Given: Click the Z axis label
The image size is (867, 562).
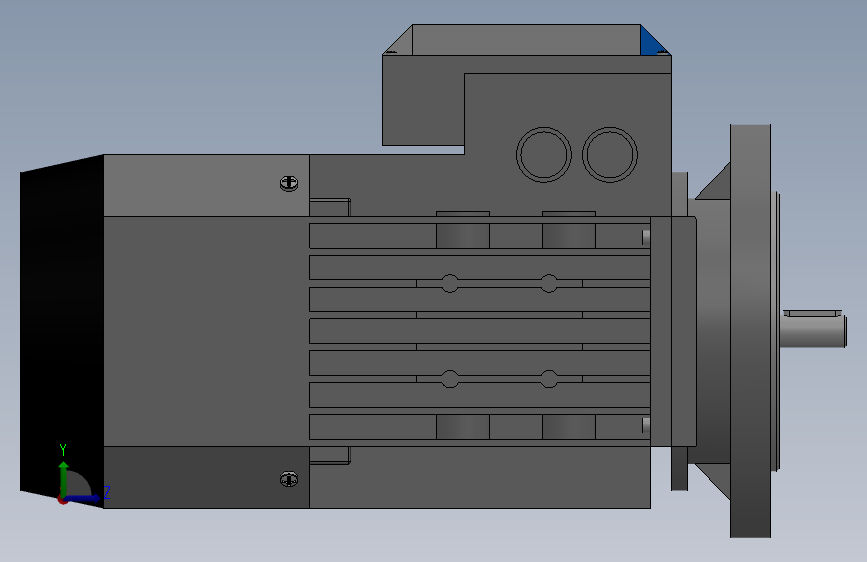Looking at the screenshot, I should point(107,492).
